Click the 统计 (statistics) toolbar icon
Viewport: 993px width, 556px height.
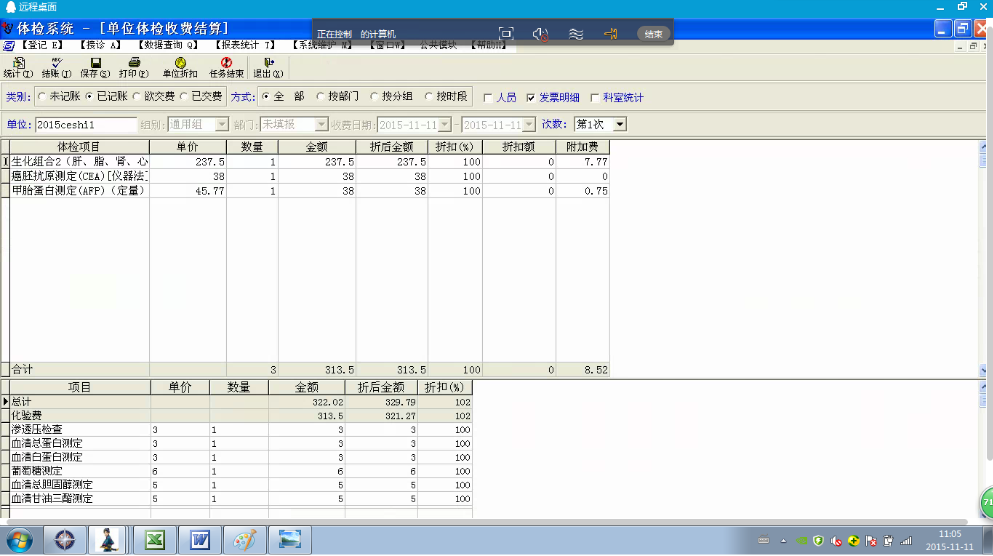tap(18, 67)
